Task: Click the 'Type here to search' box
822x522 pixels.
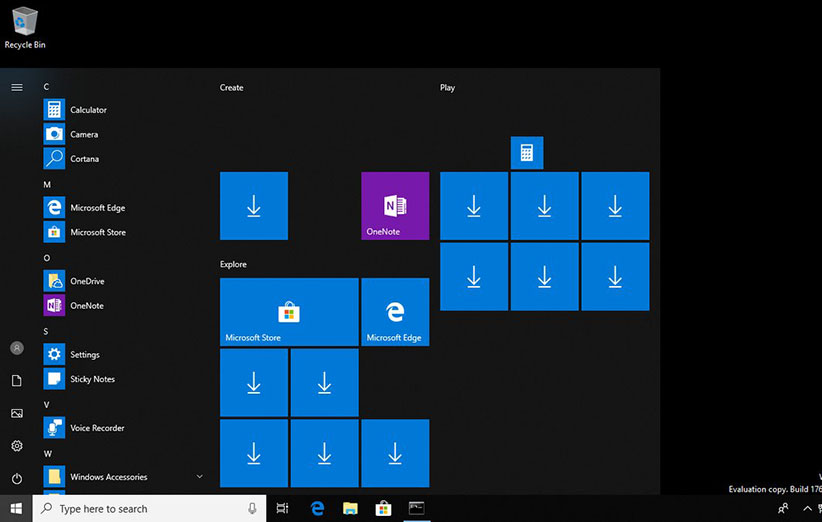Action: click(x=140, y=509)
